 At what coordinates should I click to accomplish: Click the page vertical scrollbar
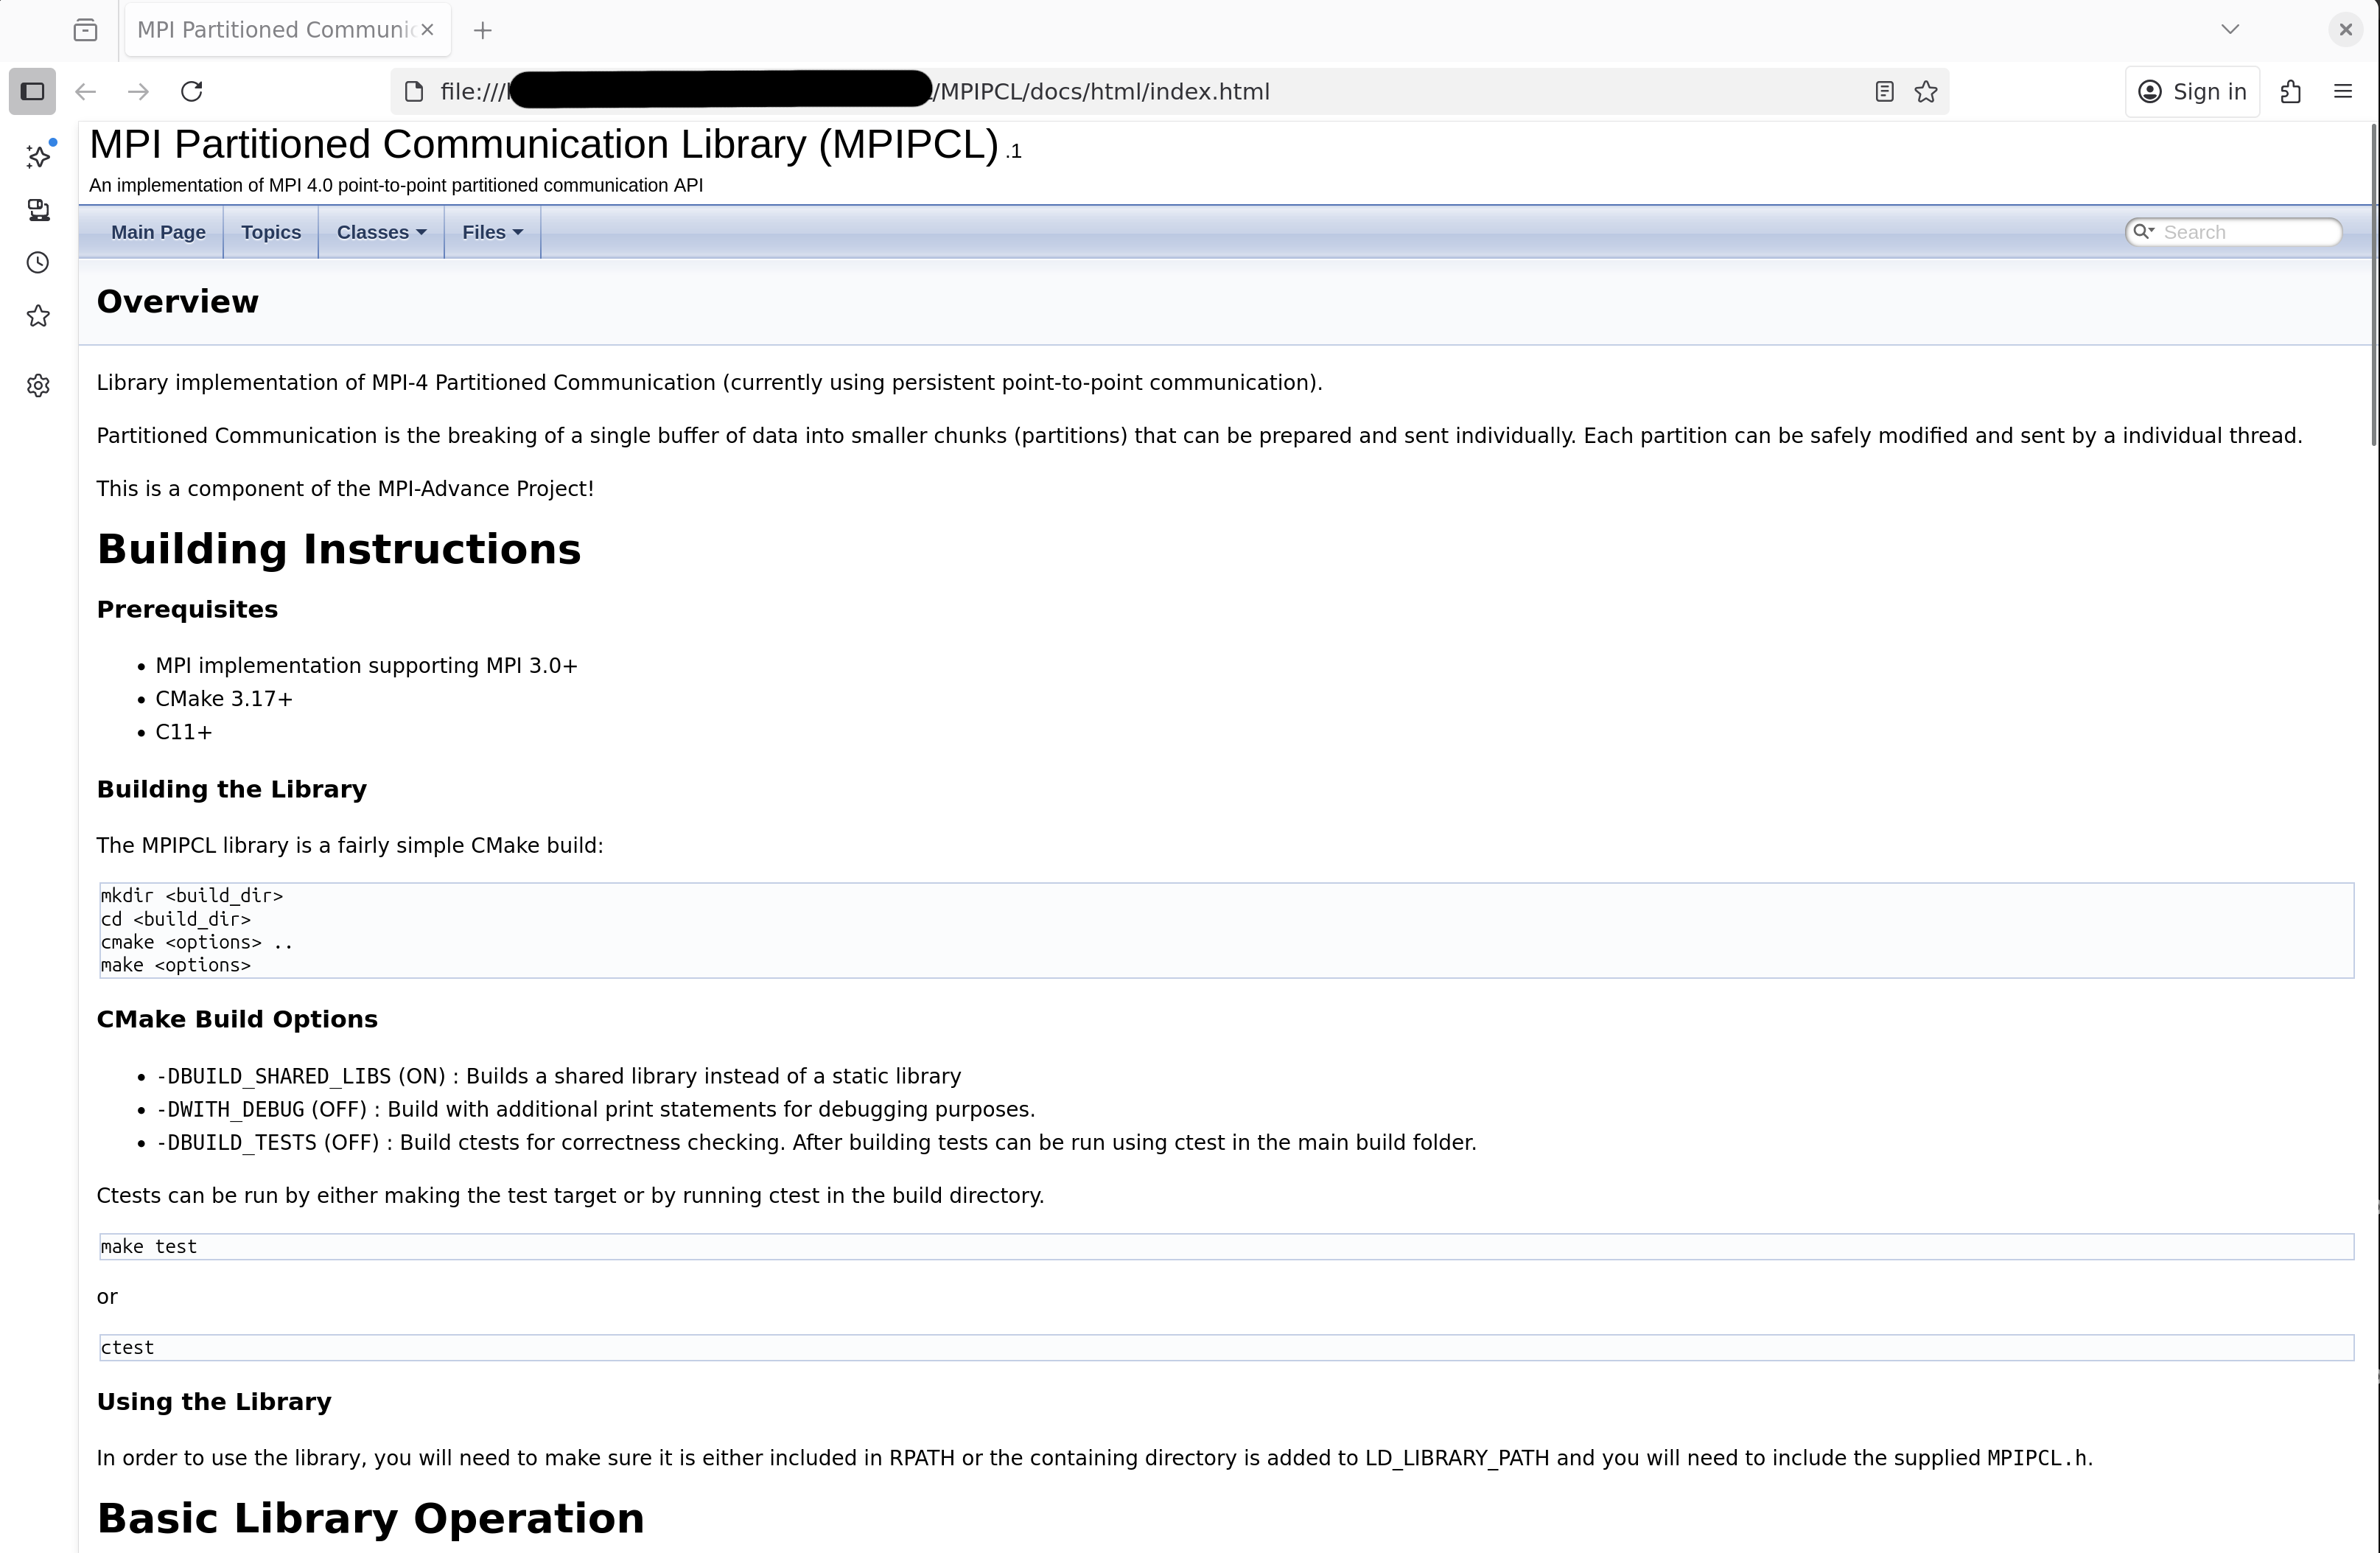tap(2374, 285)
